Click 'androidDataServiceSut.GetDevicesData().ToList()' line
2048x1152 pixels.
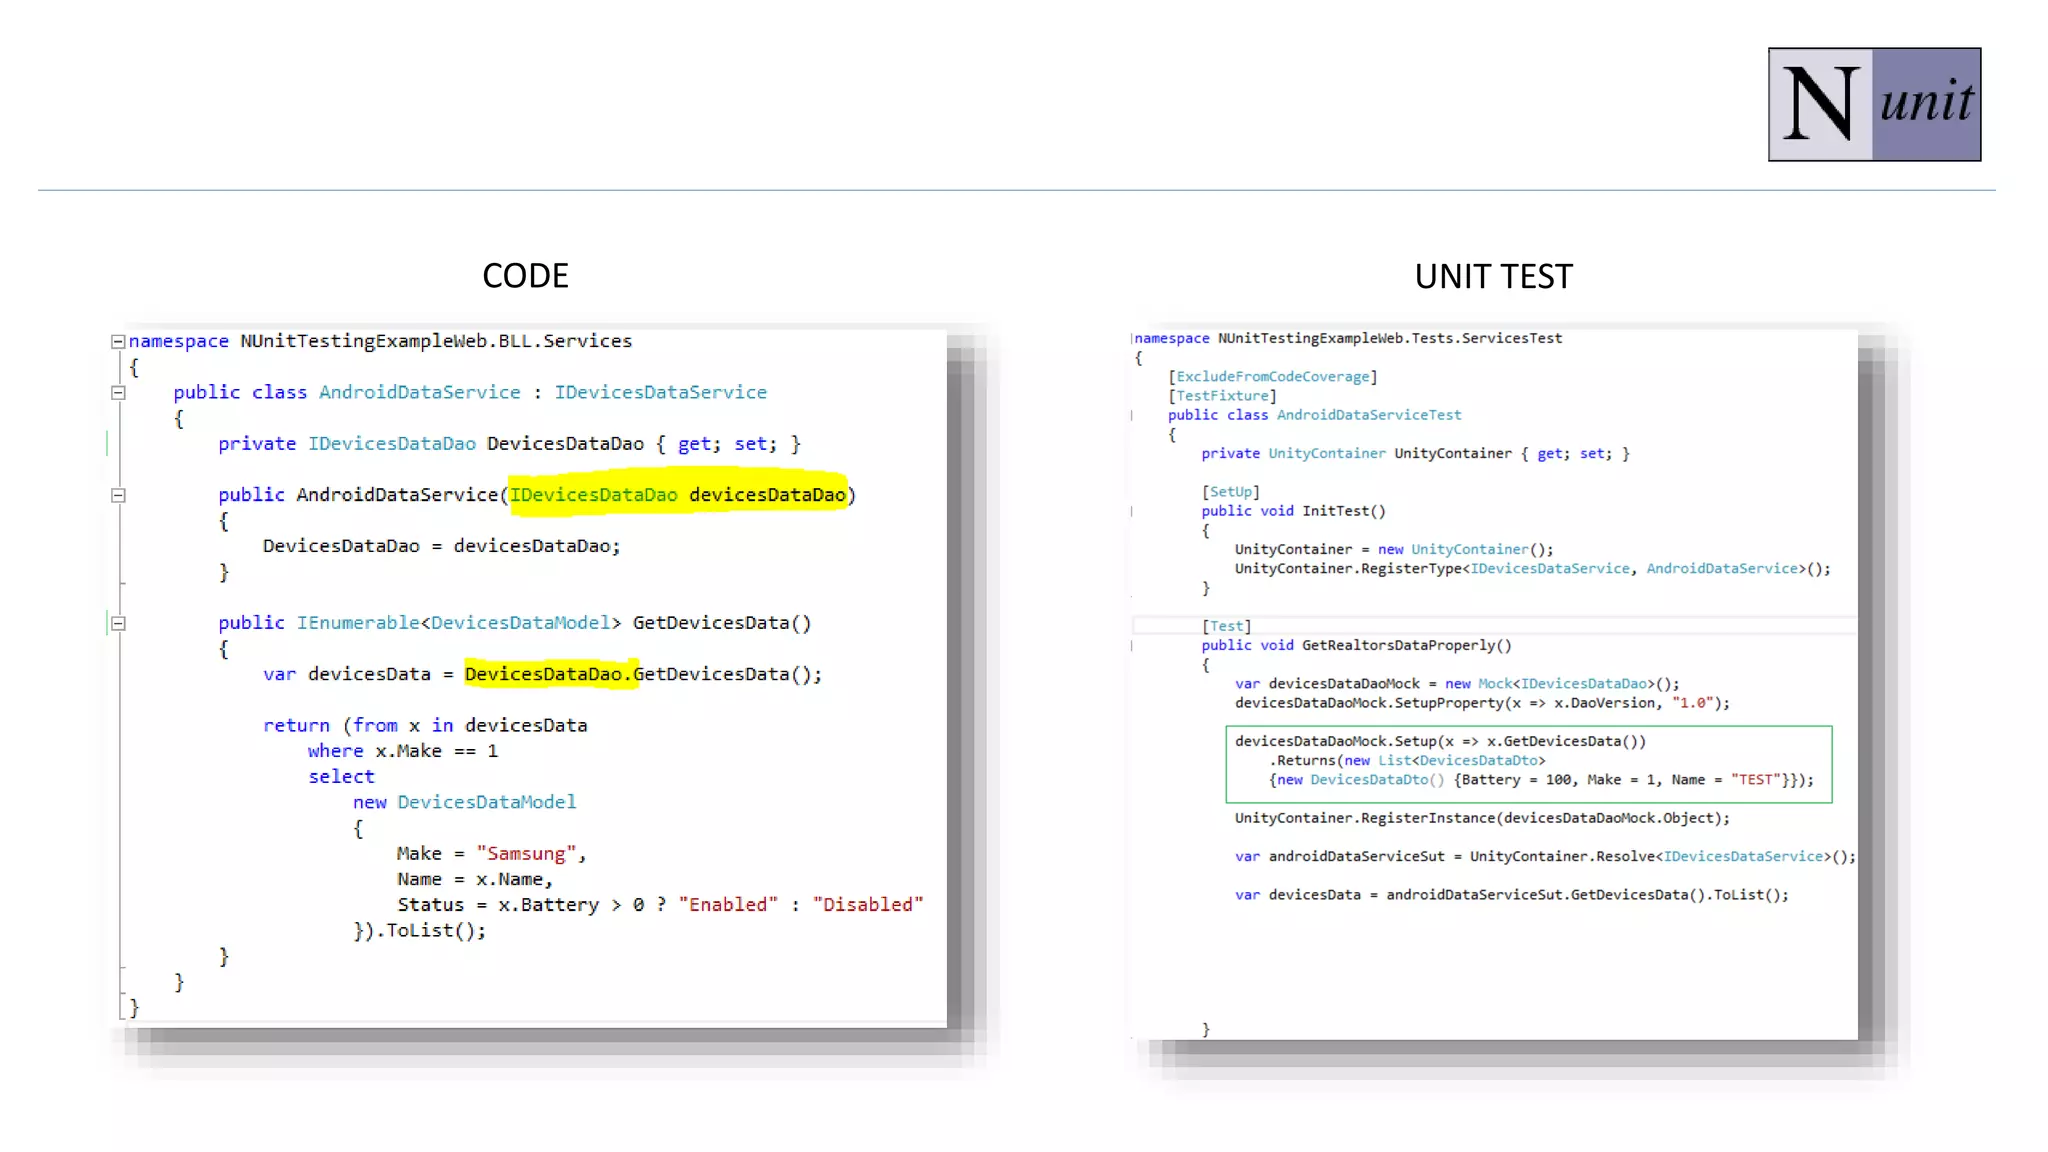pyautogui.click(x=1511, y=894)
